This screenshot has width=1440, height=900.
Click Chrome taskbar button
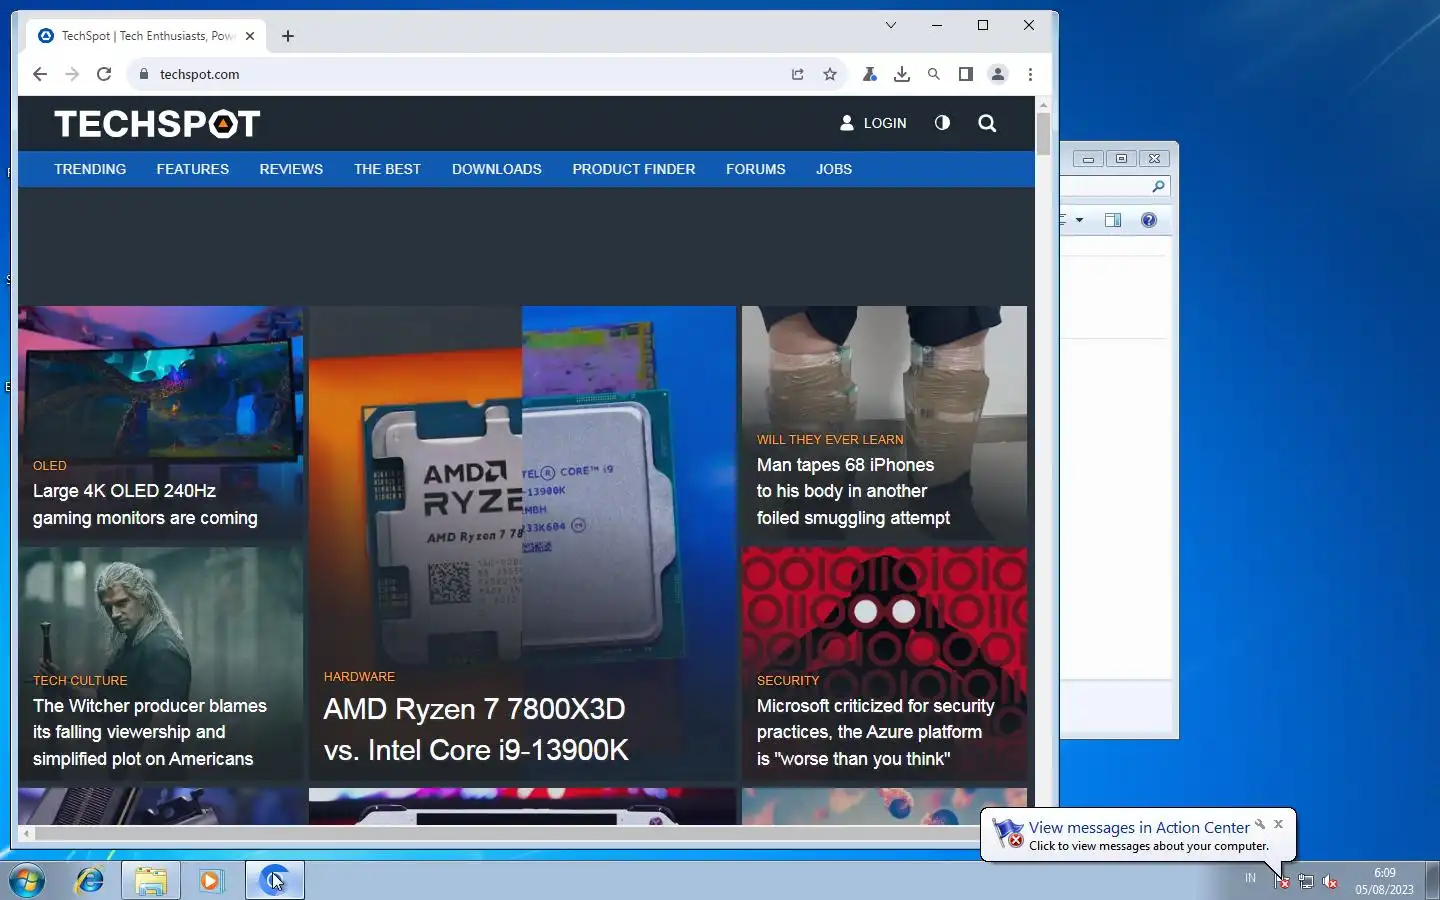click(x=275, y=881)
